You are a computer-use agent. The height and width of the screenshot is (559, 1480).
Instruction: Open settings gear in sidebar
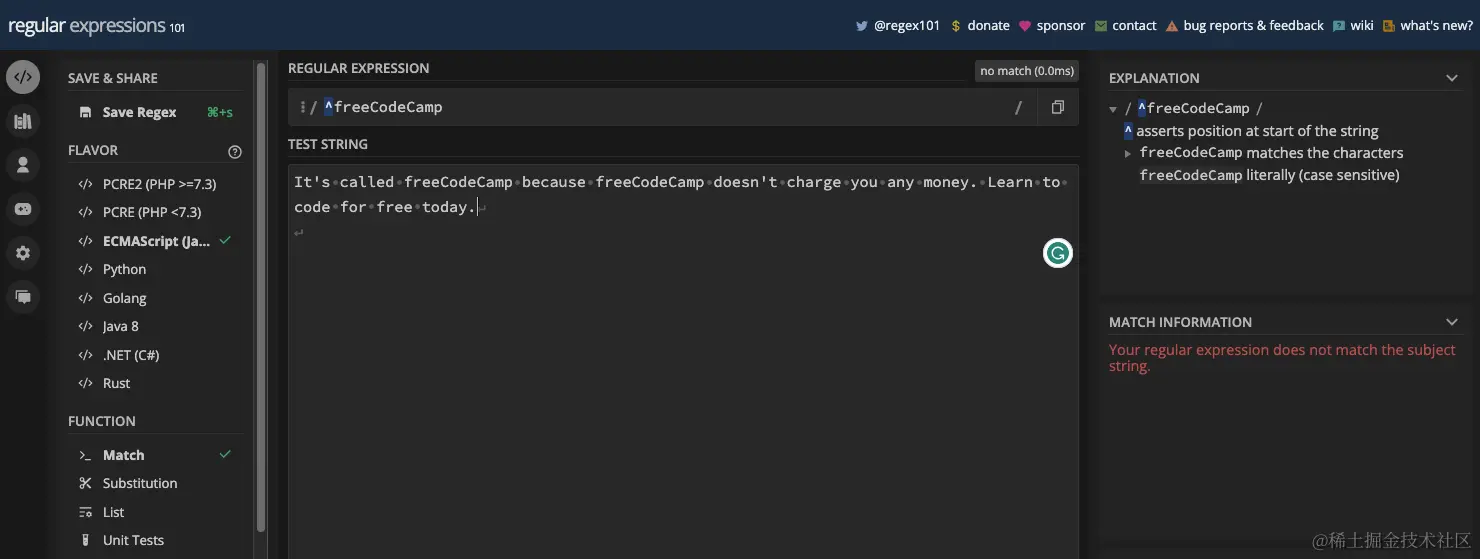[23, 253]
